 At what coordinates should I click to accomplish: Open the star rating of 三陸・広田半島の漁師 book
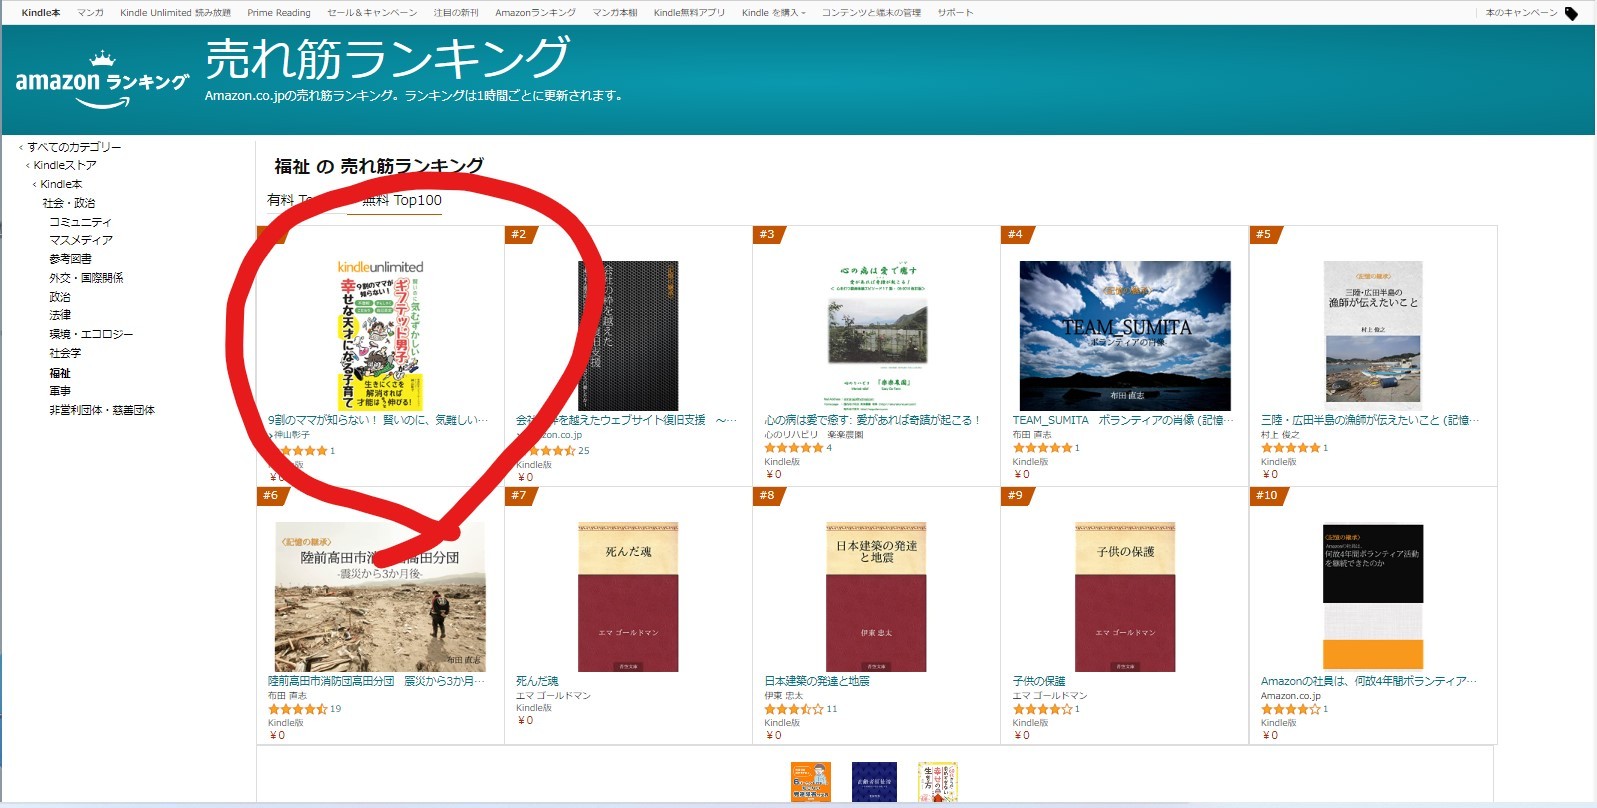pos(1290,448)
